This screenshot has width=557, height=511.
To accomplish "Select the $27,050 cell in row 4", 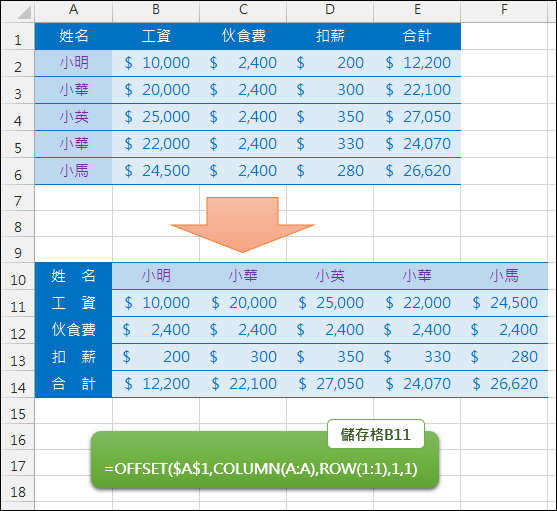I will [417, 117].
